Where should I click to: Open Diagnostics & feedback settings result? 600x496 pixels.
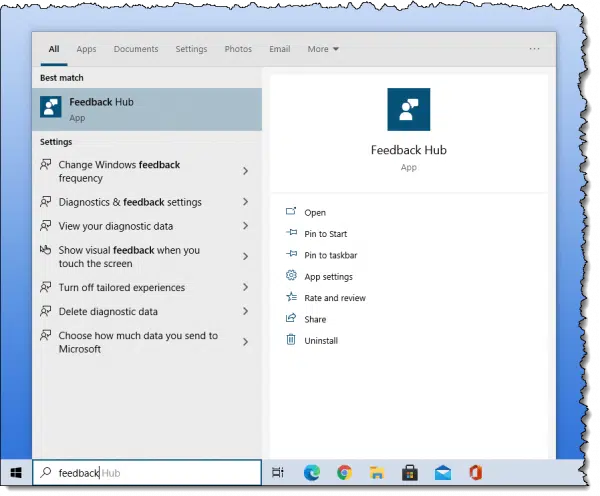coord(145,202)
